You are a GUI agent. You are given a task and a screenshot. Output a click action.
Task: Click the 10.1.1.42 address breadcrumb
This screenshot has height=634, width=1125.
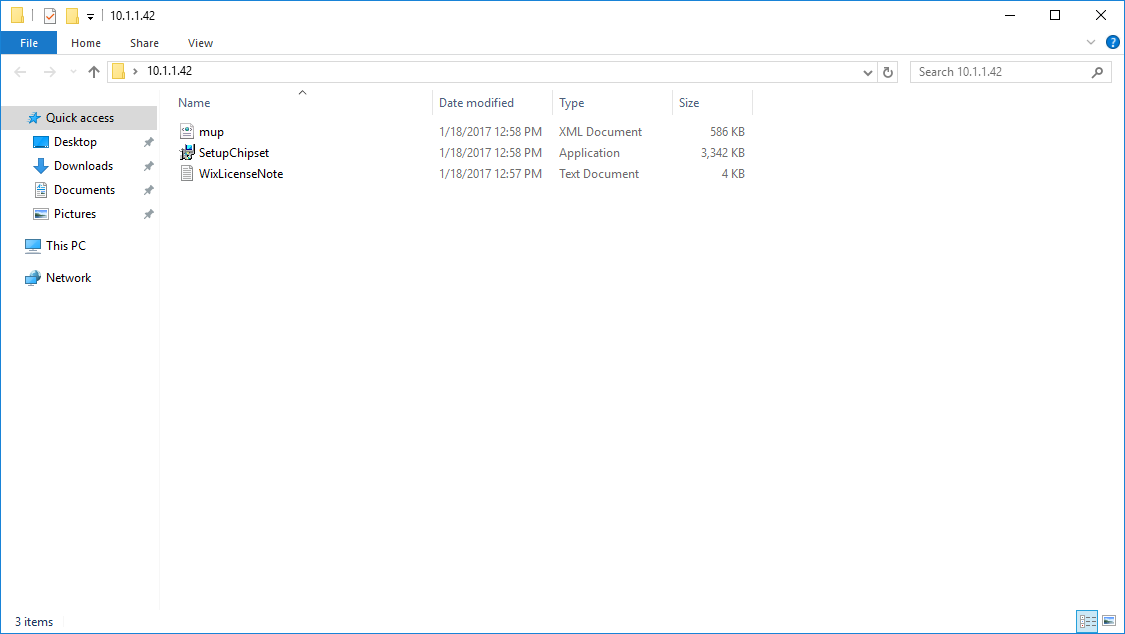point(169,71)
